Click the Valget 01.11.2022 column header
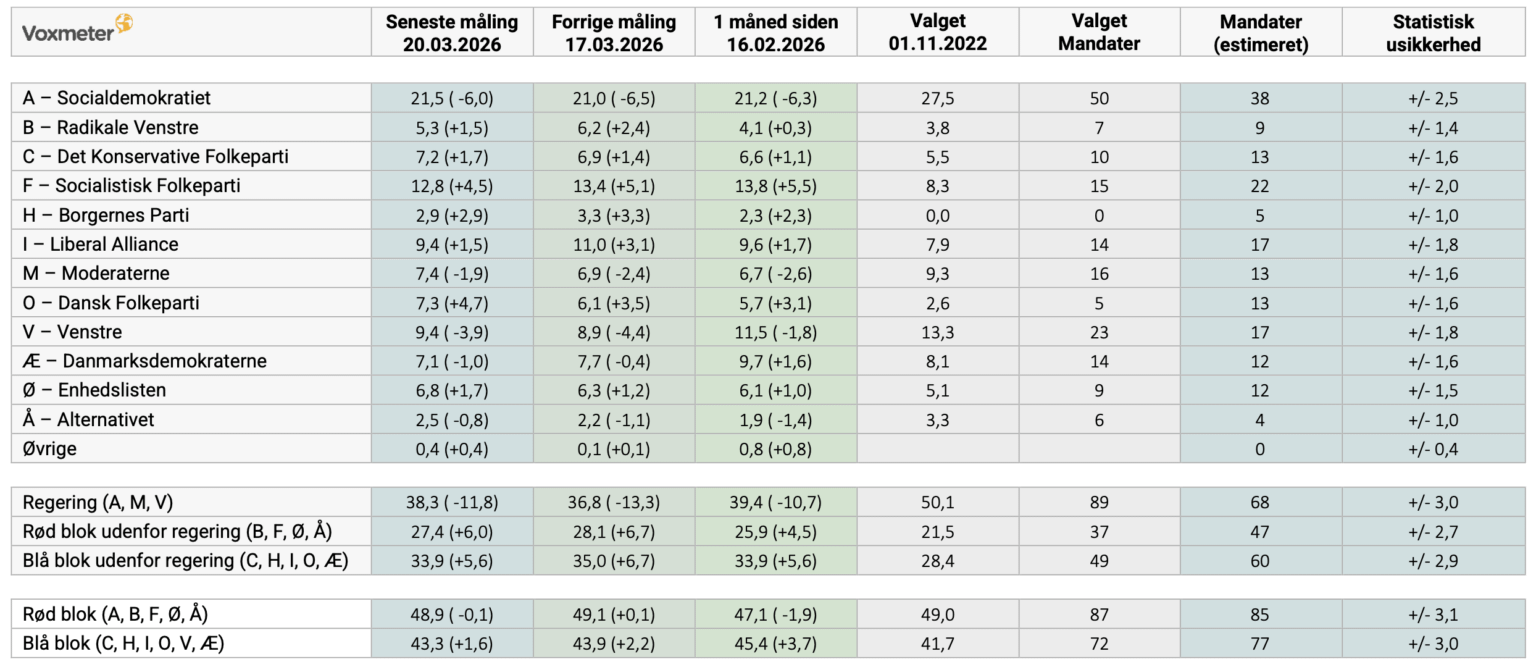This screenshot has height=667, width=1536. tap(937, 33)
